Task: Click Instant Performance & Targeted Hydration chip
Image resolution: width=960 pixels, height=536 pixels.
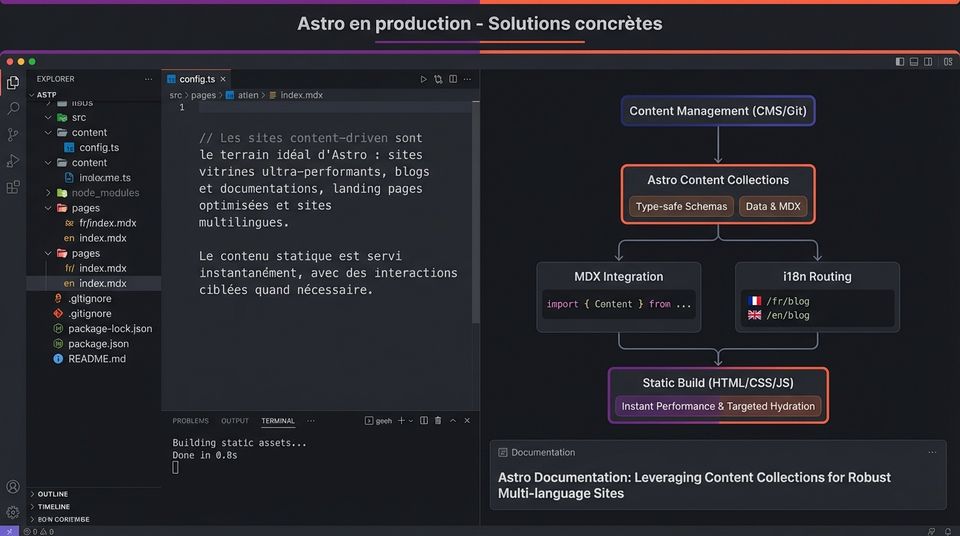Action: pyautogui.click(x=718, y=406)
